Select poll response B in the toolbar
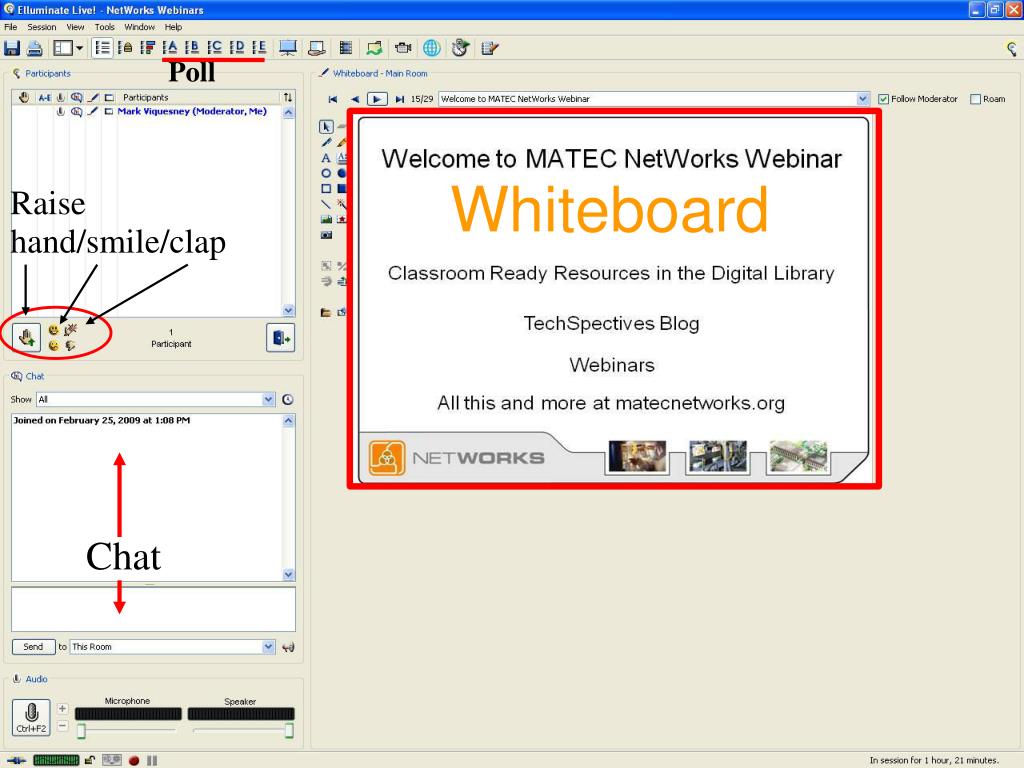Image resolution: width=1024 pixels, height=768 pixels. (x=192, y=48)
